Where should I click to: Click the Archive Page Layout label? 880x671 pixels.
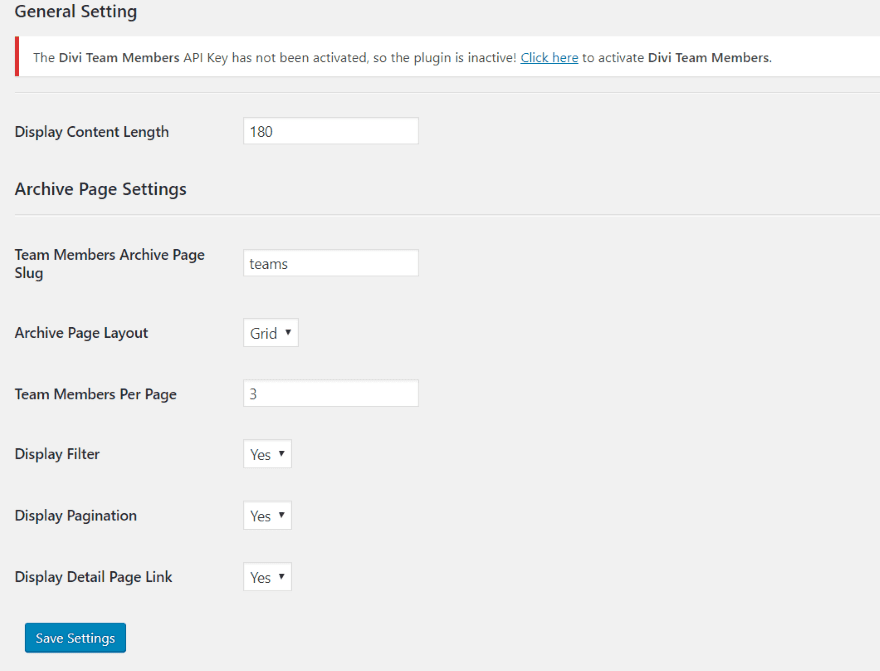click(x=81, y=333)
